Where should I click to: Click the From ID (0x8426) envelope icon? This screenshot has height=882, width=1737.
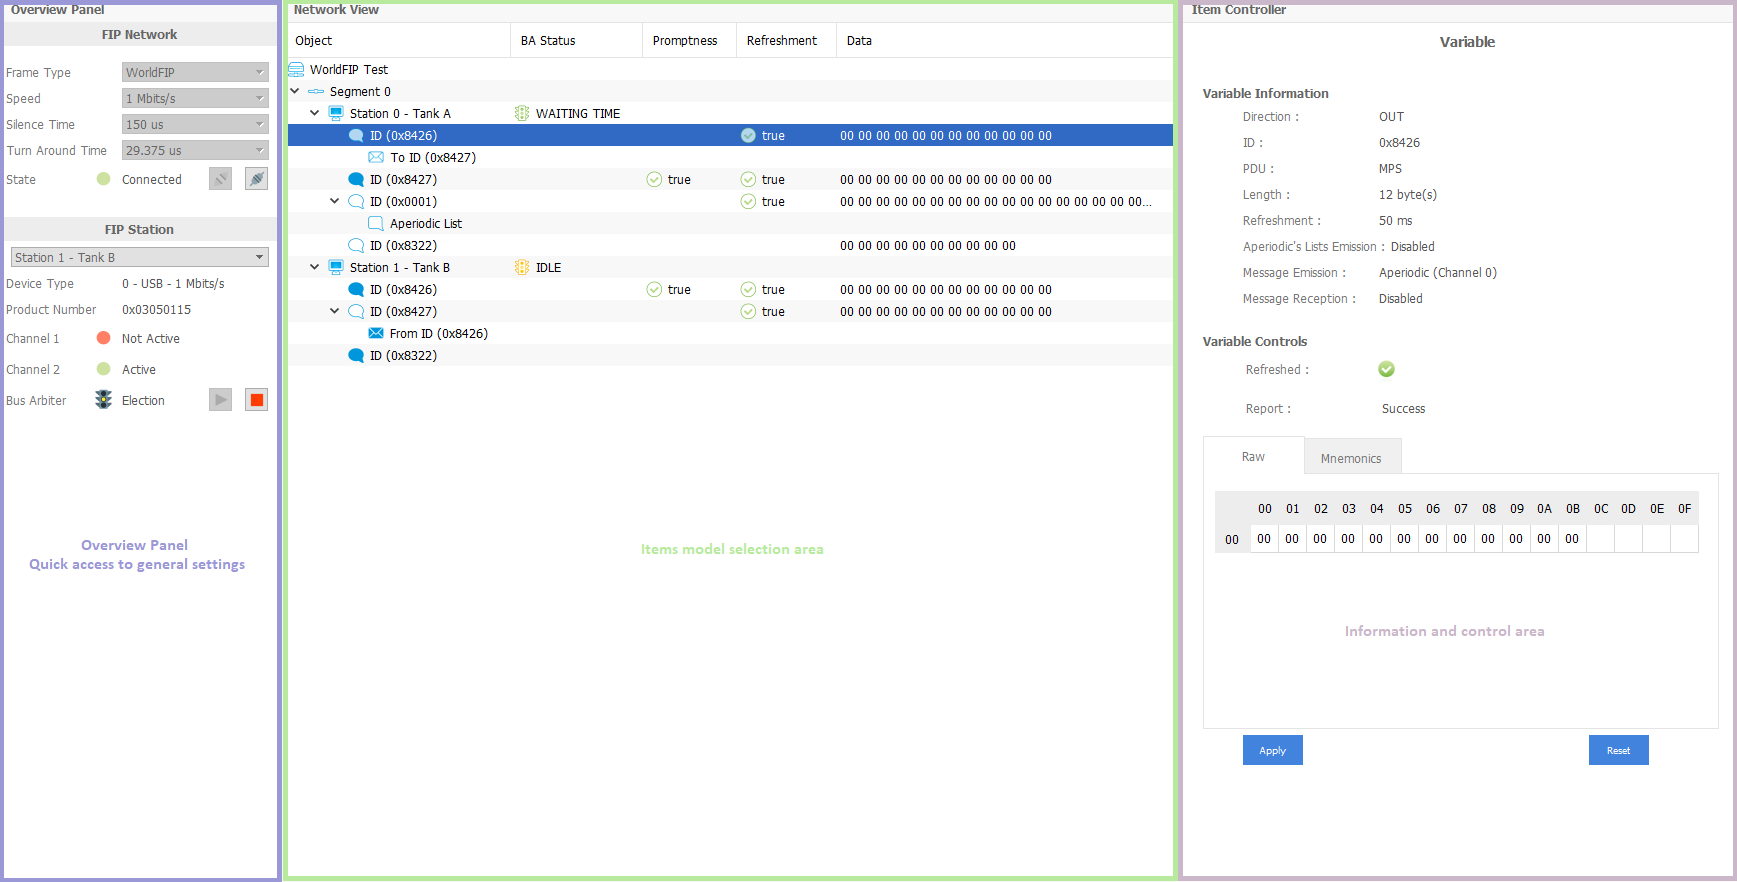pos(376,333)
